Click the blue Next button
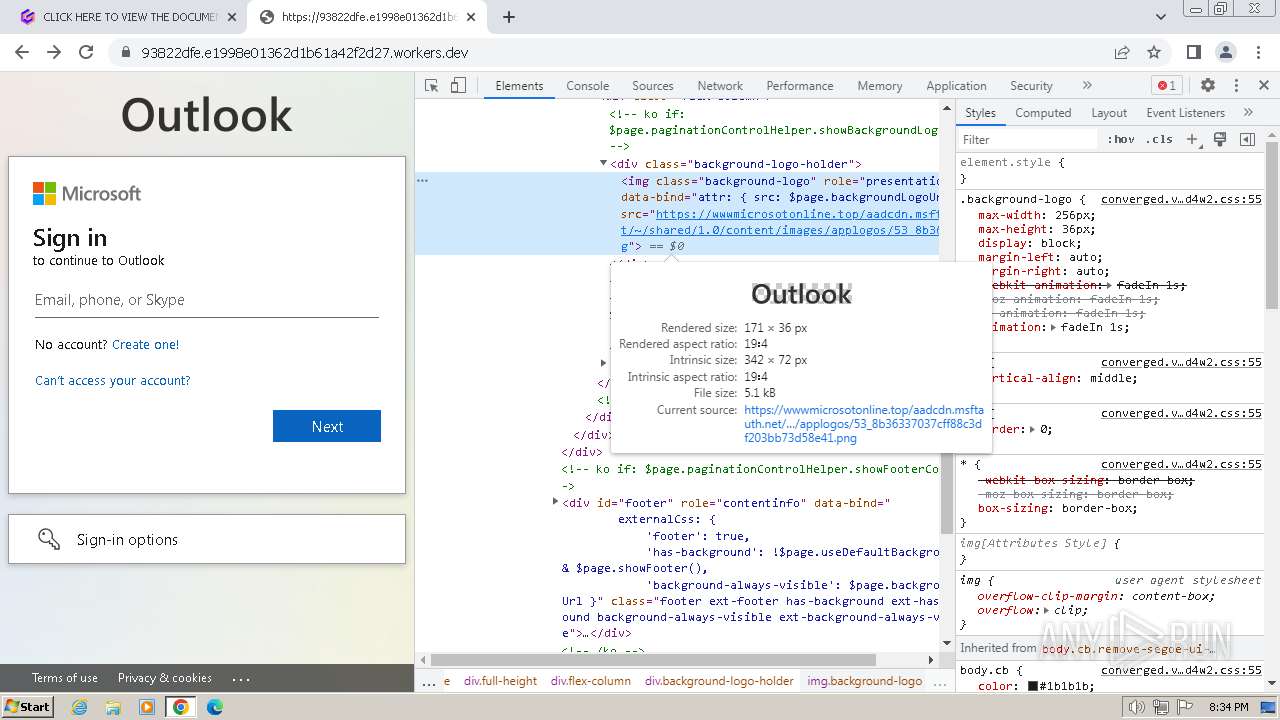 coord(327,426)
